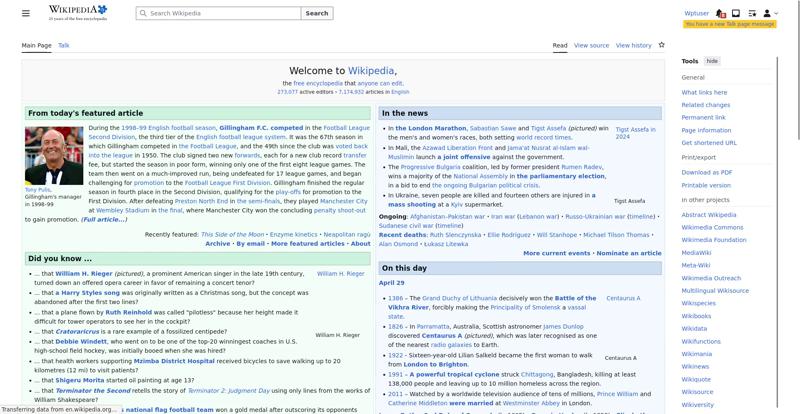Open the watchlist icon in header
The height and width of the screenshot is (414, 800).
point(752,14)
